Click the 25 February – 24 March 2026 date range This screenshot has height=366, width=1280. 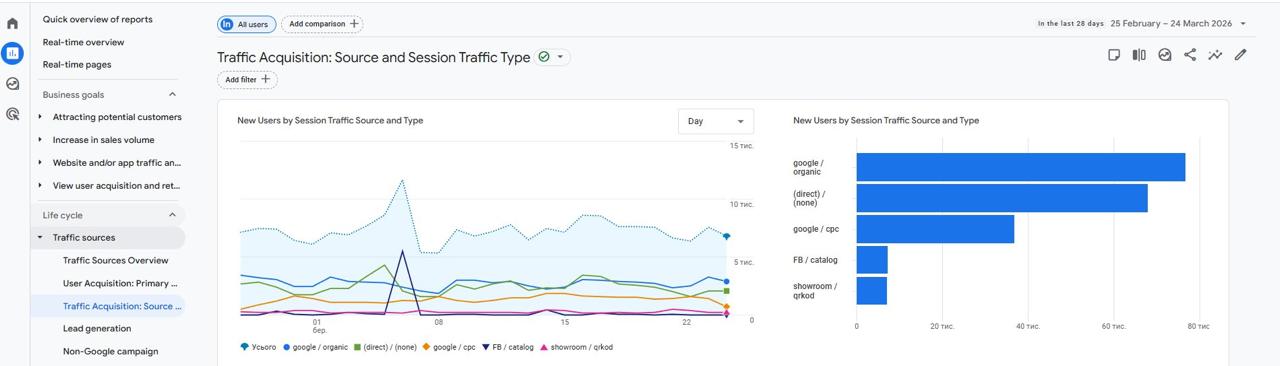pyautogui.click(x=1171, y=23)
